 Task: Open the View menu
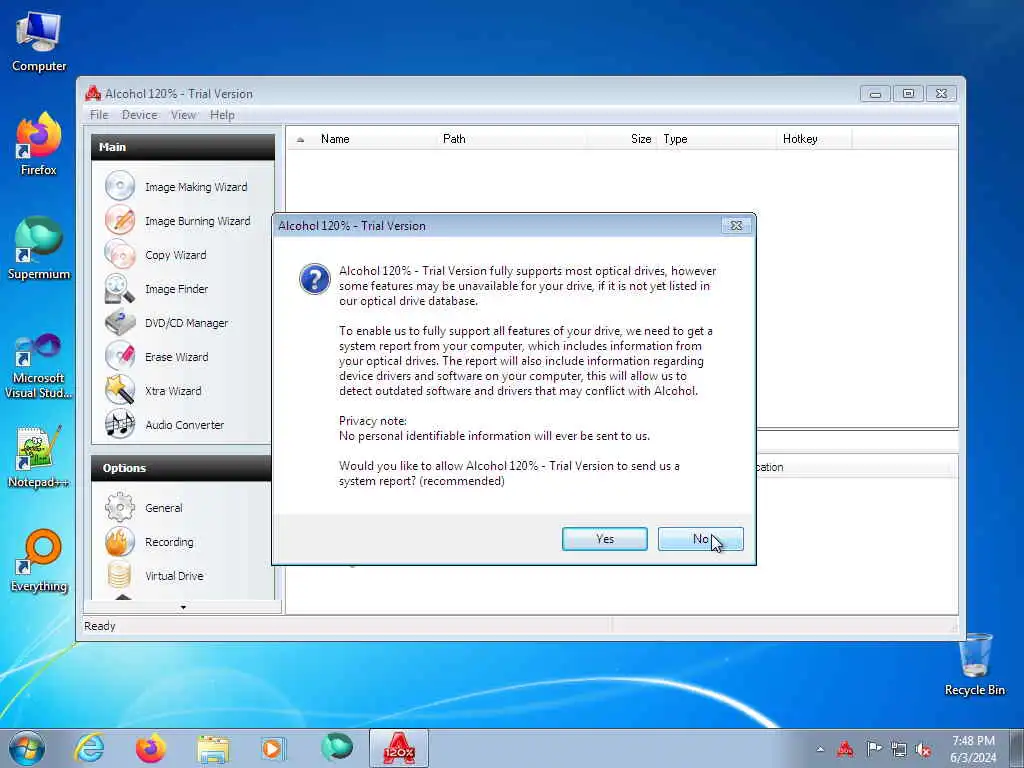pos(184,115)
